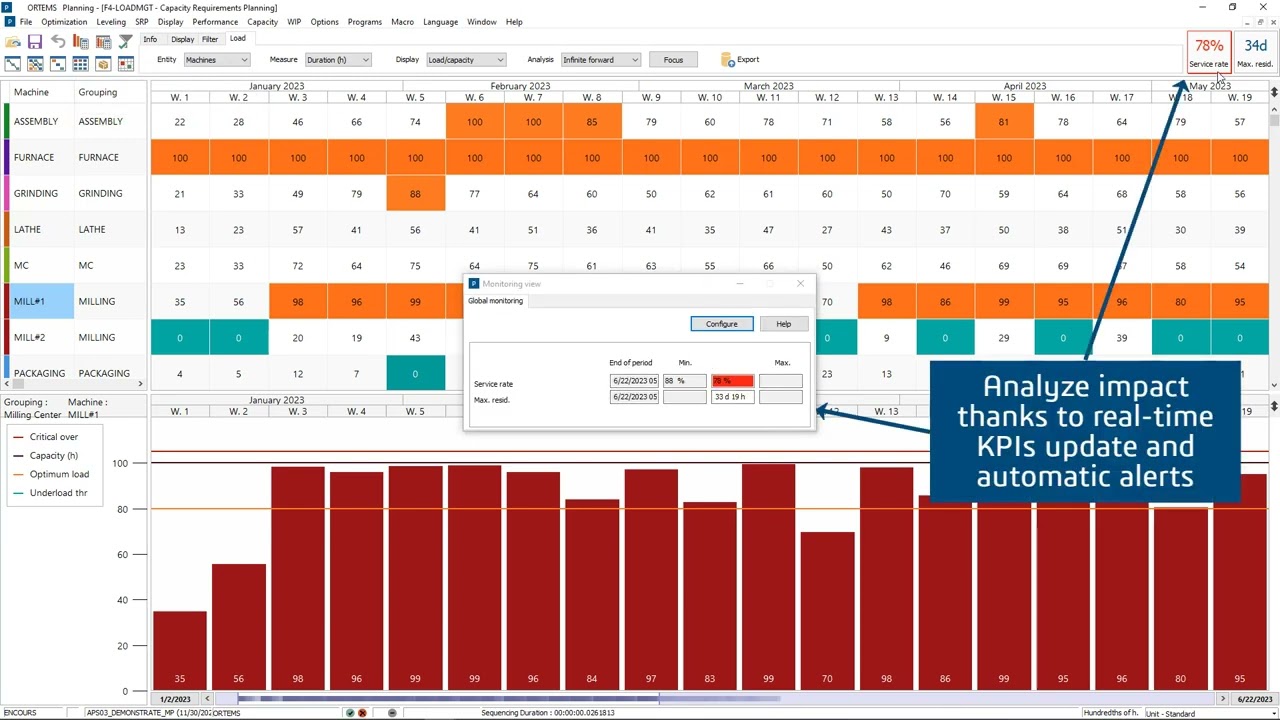Screen dimensions: 1280x720
Task: Open the package stock view icon
Action: (x=103, y=63)
